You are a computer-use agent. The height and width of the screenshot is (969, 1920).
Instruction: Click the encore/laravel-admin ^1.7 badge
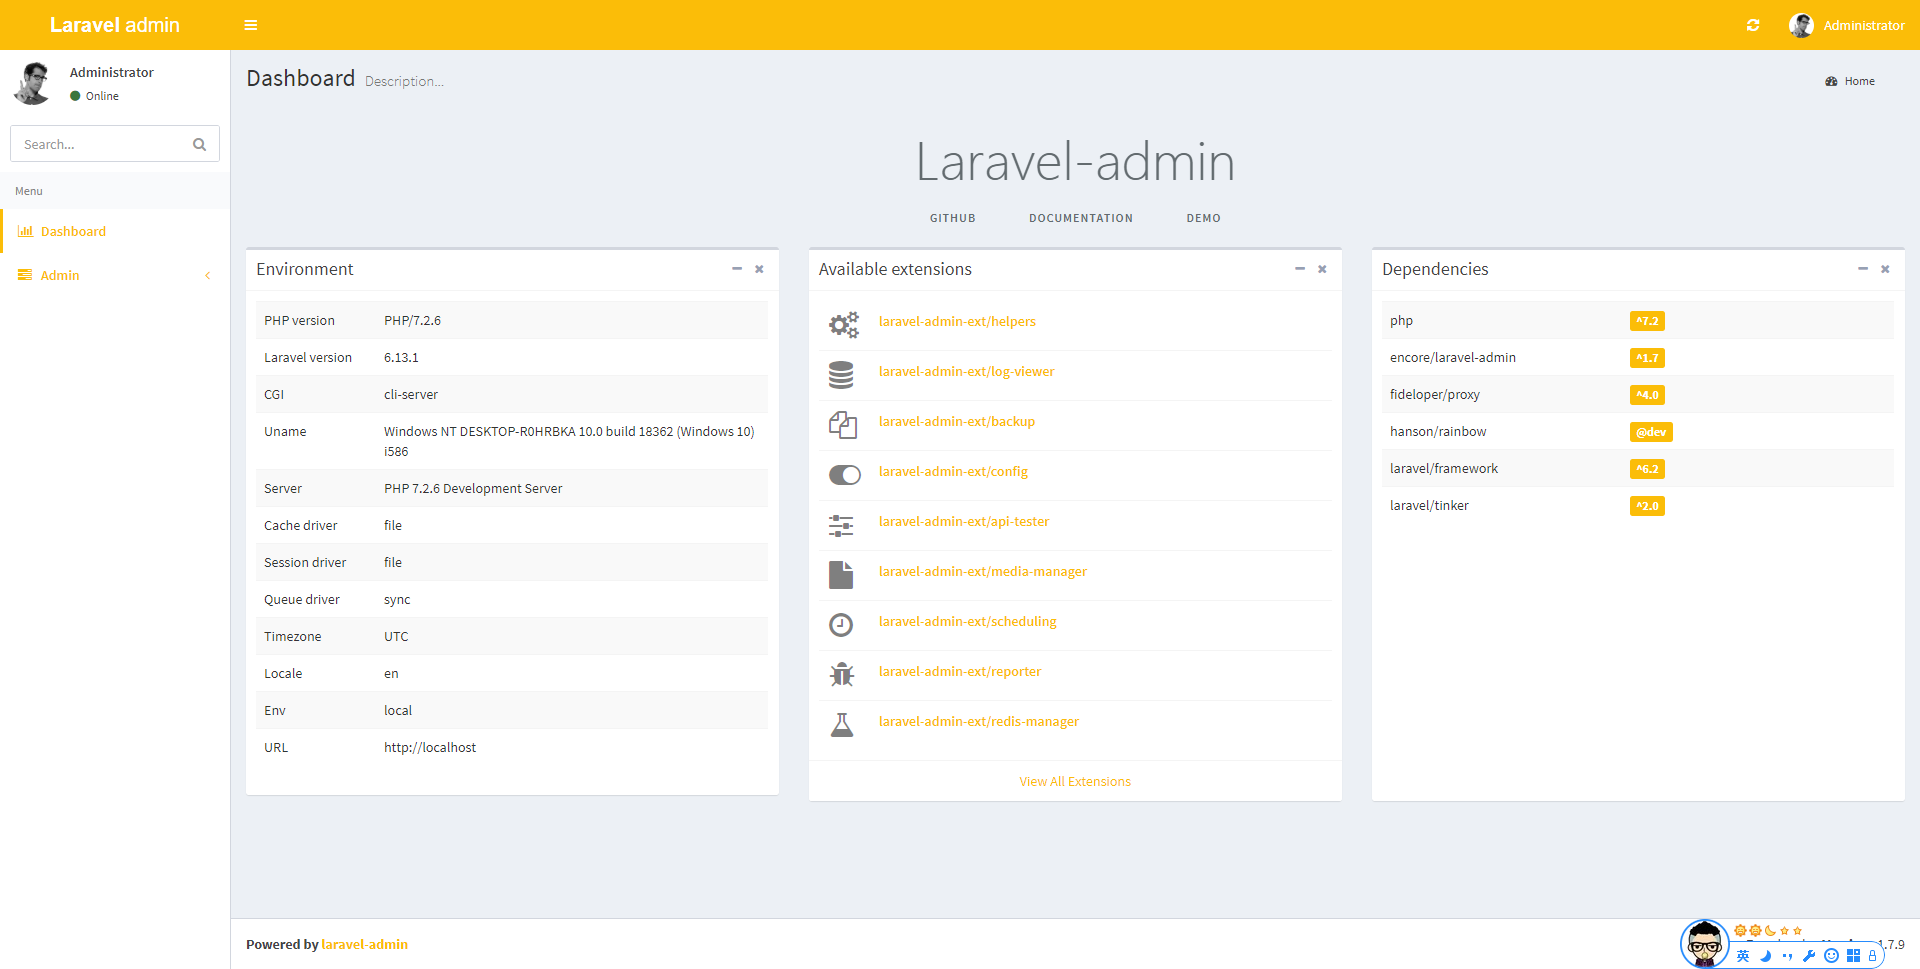(1647, 358)
